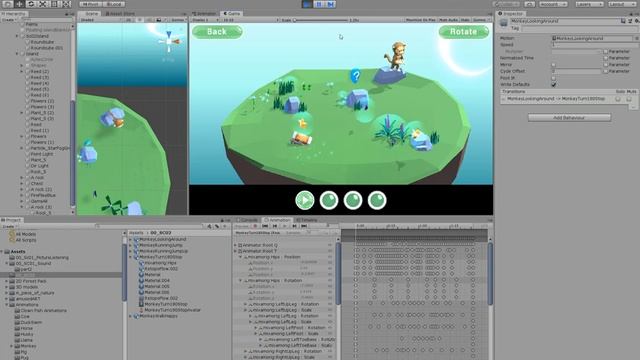This screenshot has width=640, height=360.
Task: Click the campfire log object in Game view
Action: point(302,138)
